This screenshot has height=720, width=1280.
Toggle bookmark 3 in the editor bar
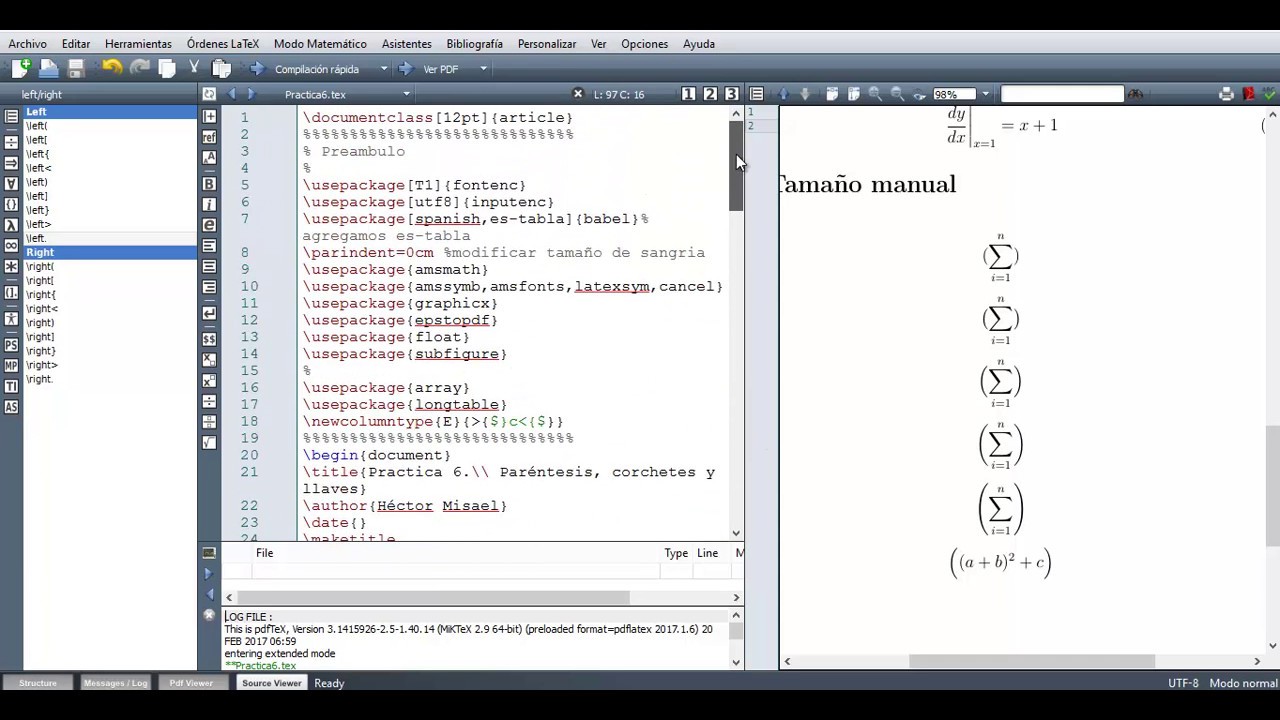pyautogui.click(x=732, y=94)
